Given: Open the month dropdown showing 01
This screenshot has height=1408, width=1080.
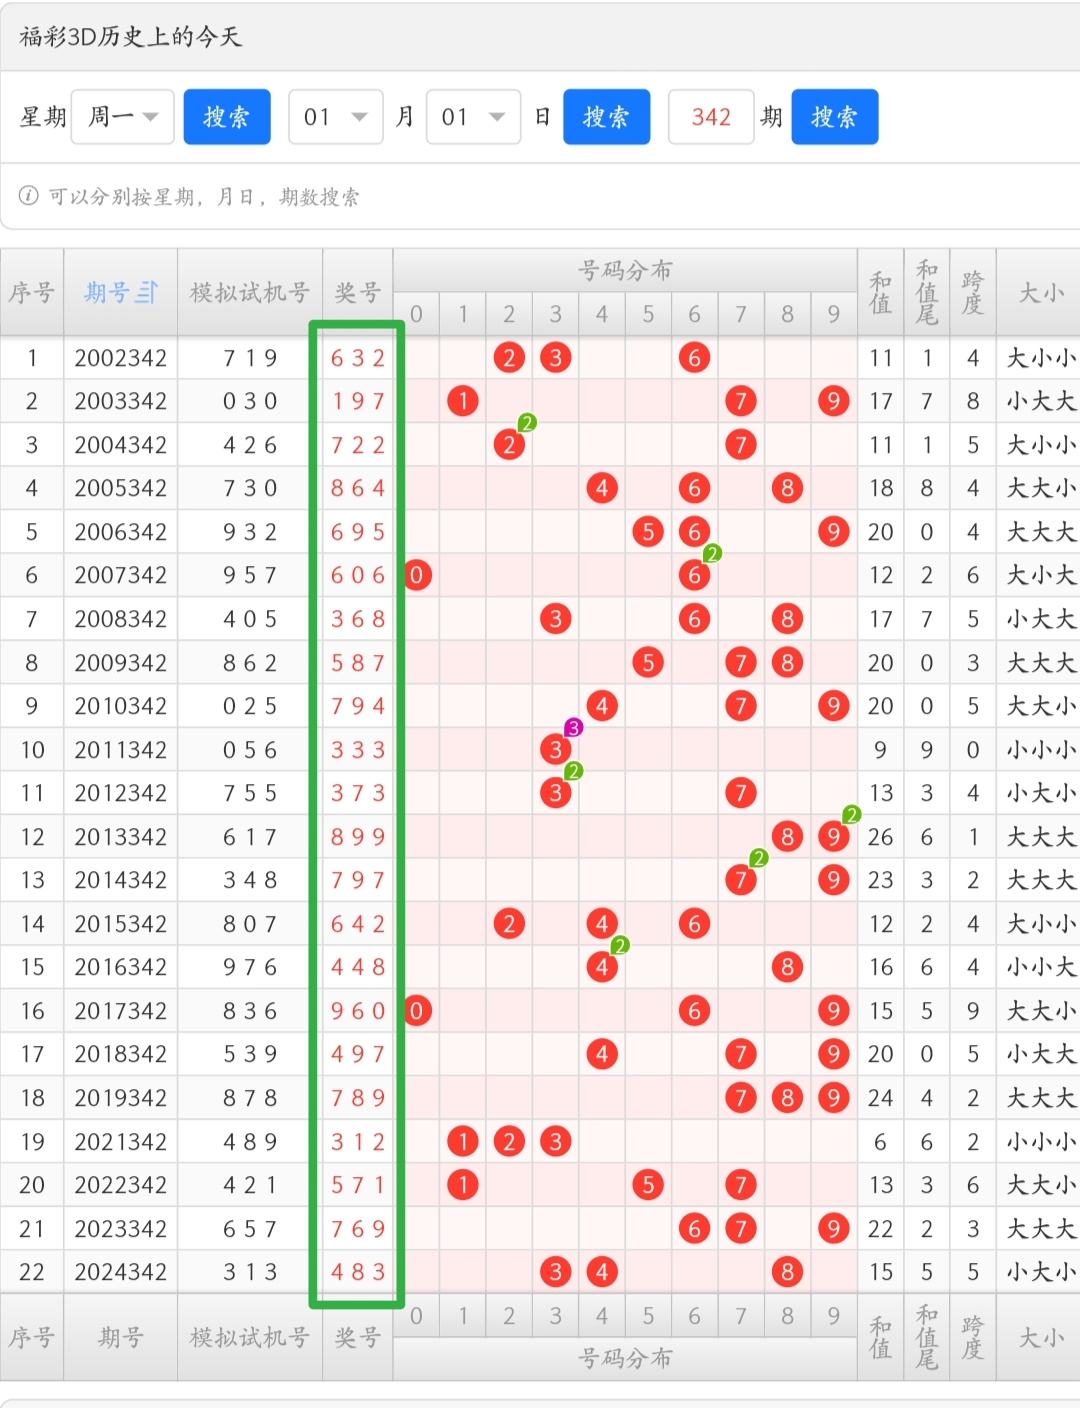Looking at the screenshot, I should (x=335, y=117).
